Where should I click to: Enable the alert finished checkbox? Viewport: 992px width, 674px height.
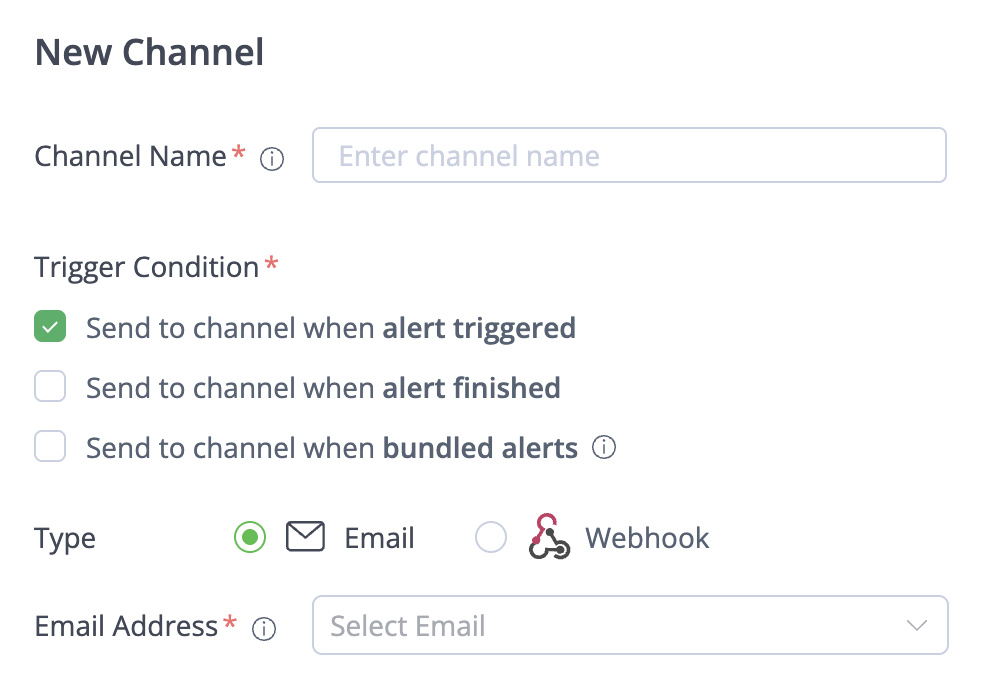(x=50, y=387)
